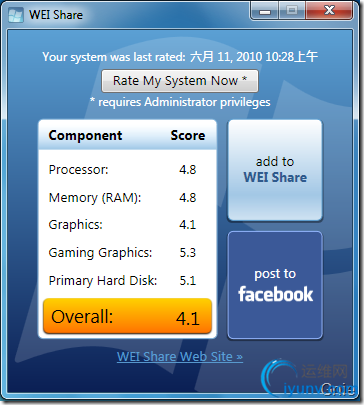Post score to Facebook
364x405 pixels.
point(275,285)
